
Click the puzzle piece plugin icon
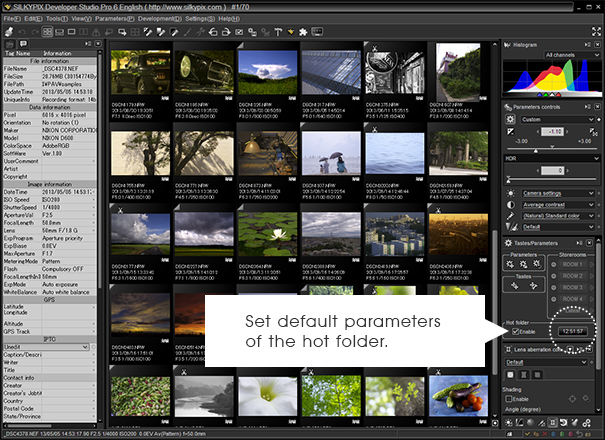[303, 32]
